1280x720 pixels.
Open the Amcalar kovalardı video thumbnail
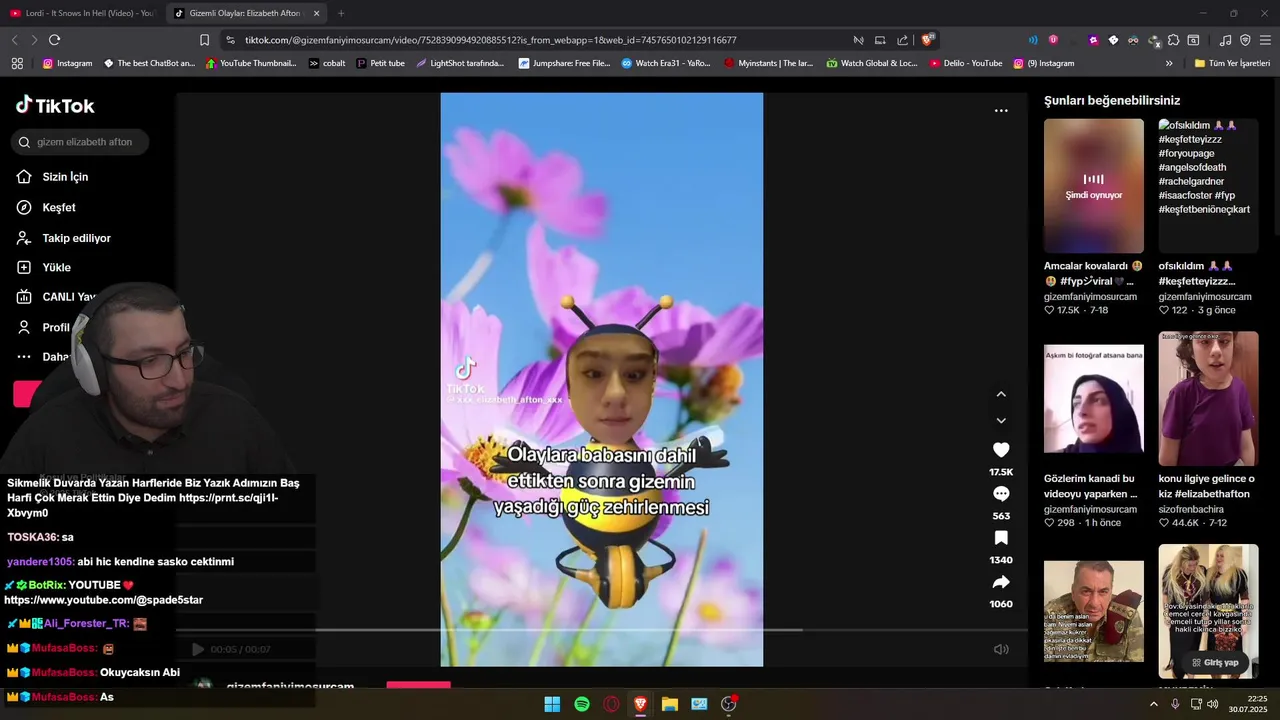pyautogui.click(x=1094, y=186)
